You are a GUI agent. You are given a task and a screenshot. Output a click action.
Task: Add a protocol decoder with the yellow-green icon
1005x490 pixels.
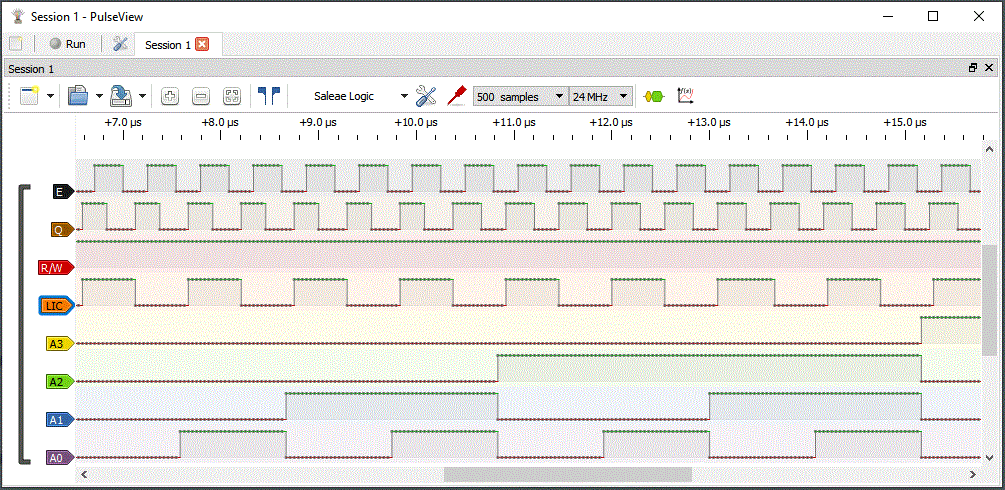[x=655, y=97]
